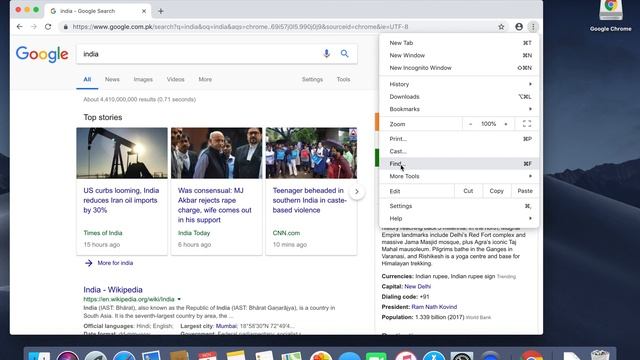Switch to the News search tab
This screenshot has width=640, height=360.
click(x=112, y=80)
